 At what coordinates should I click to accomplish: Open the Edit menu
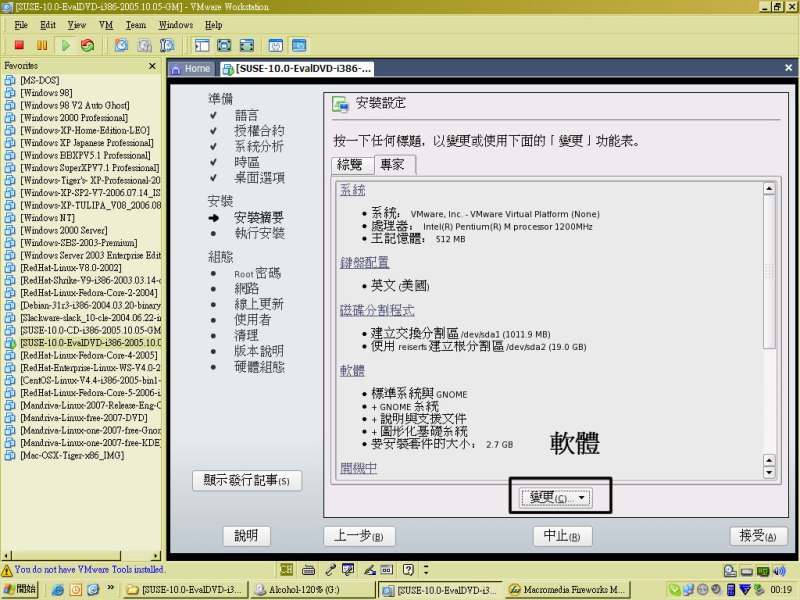(x=48, y=25)
